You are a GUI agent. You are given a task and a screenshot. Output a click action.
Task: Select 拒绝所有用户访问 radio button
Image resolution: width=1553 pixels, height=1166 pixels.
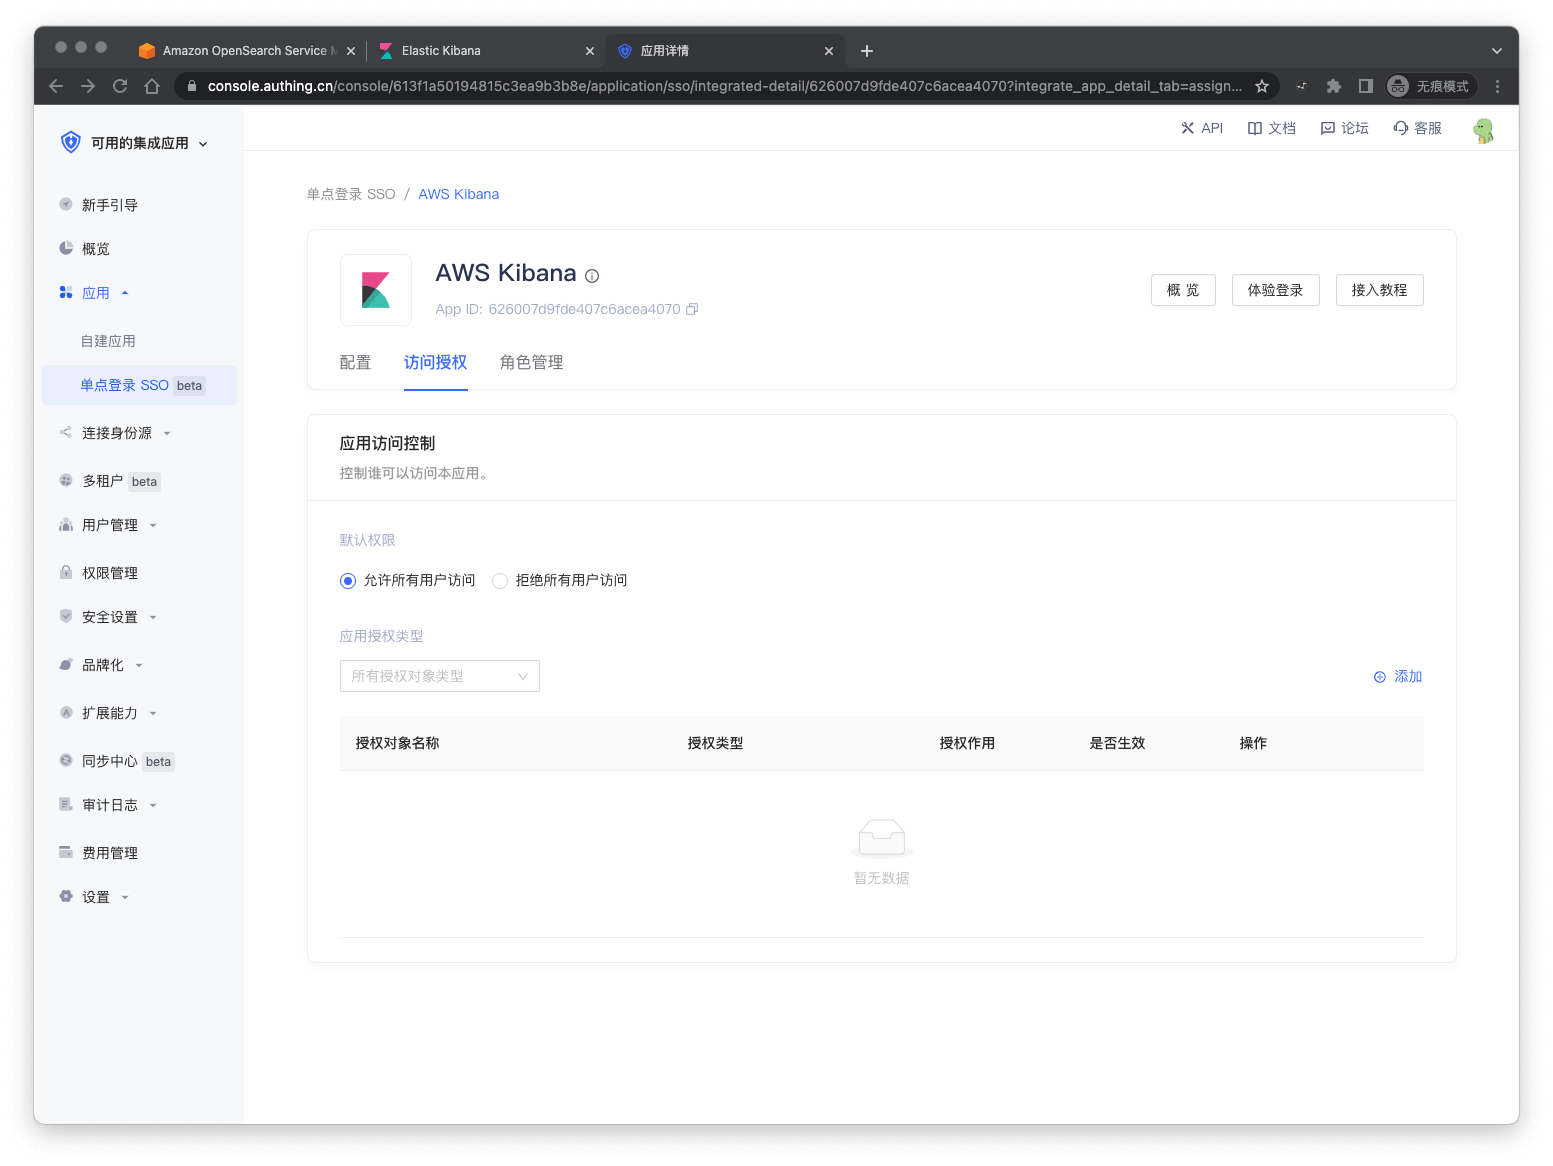tap(500, 580)
